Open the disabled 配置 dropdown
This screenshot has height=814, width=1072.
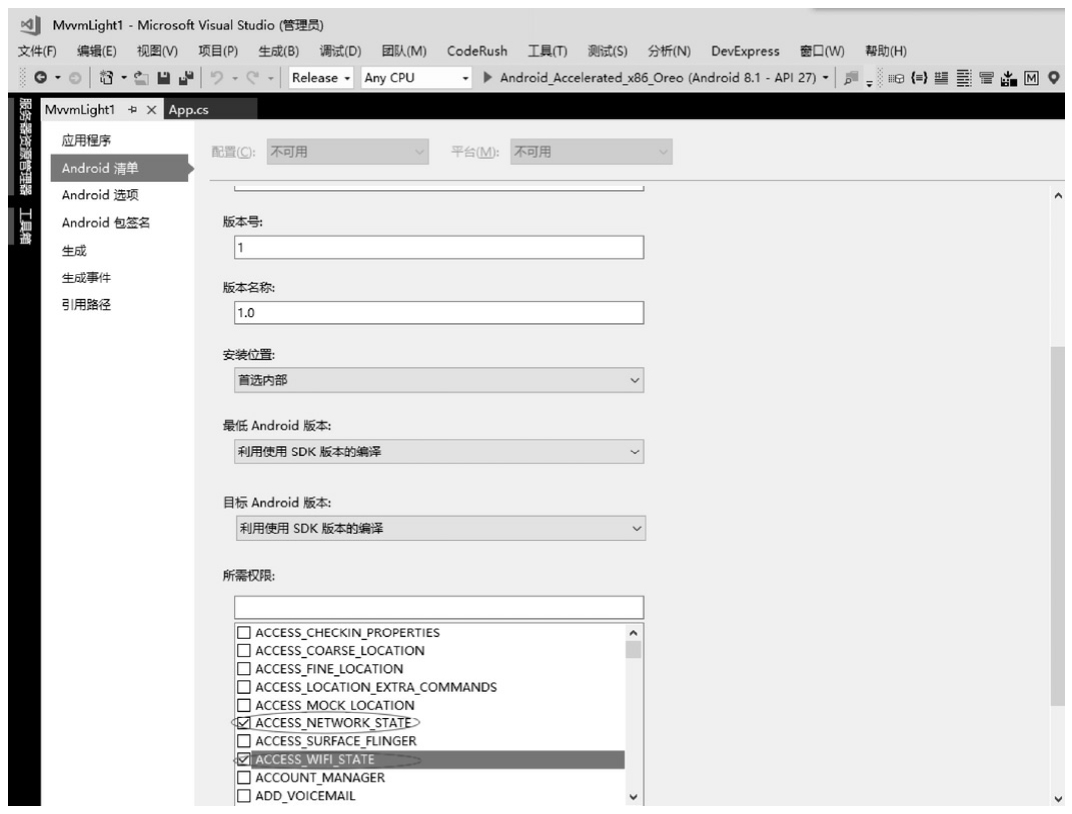[348, 152]
